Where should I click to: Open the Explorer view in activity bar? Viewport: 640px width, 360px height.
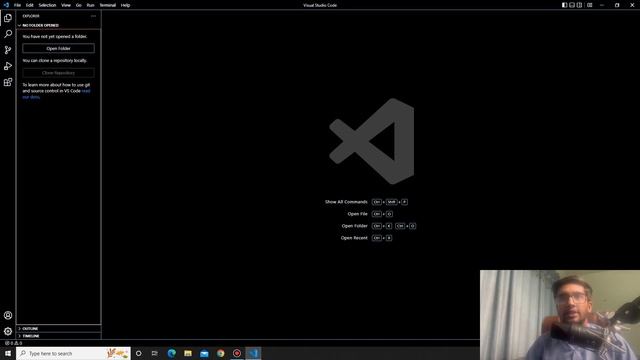(8, 18)
